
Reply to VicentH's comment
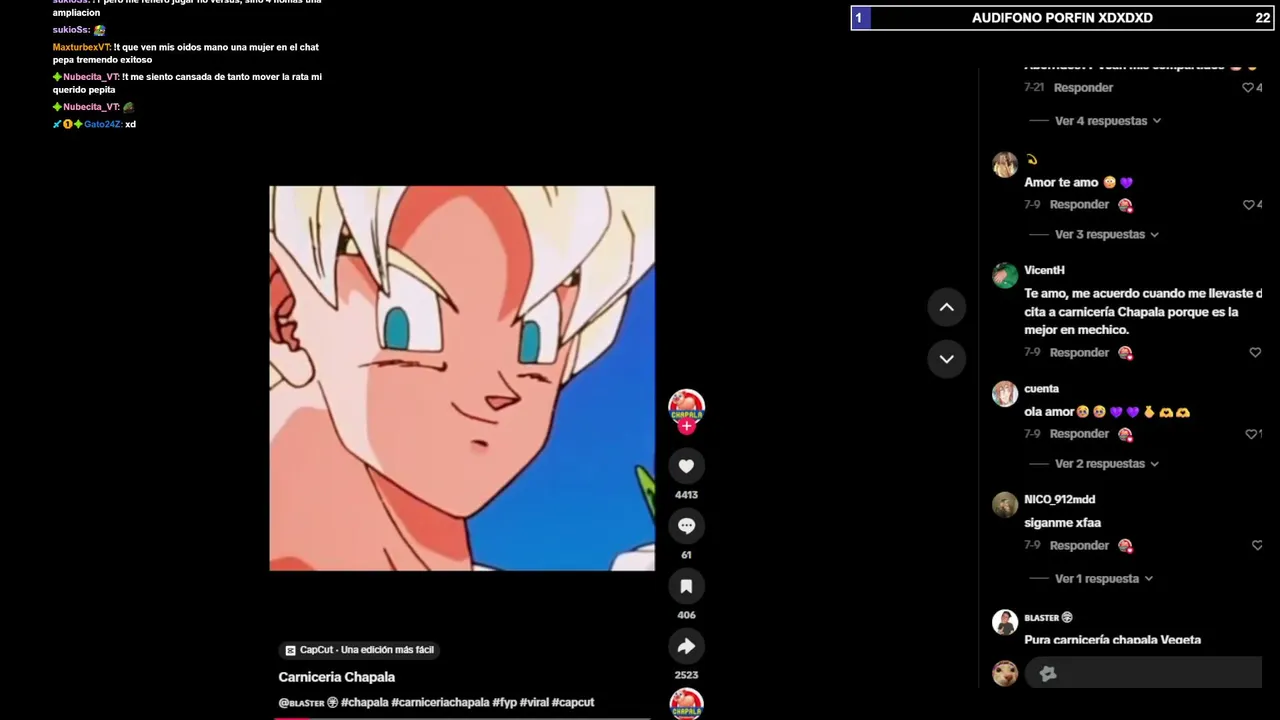pyautogui.click(x=1079, y=353)
